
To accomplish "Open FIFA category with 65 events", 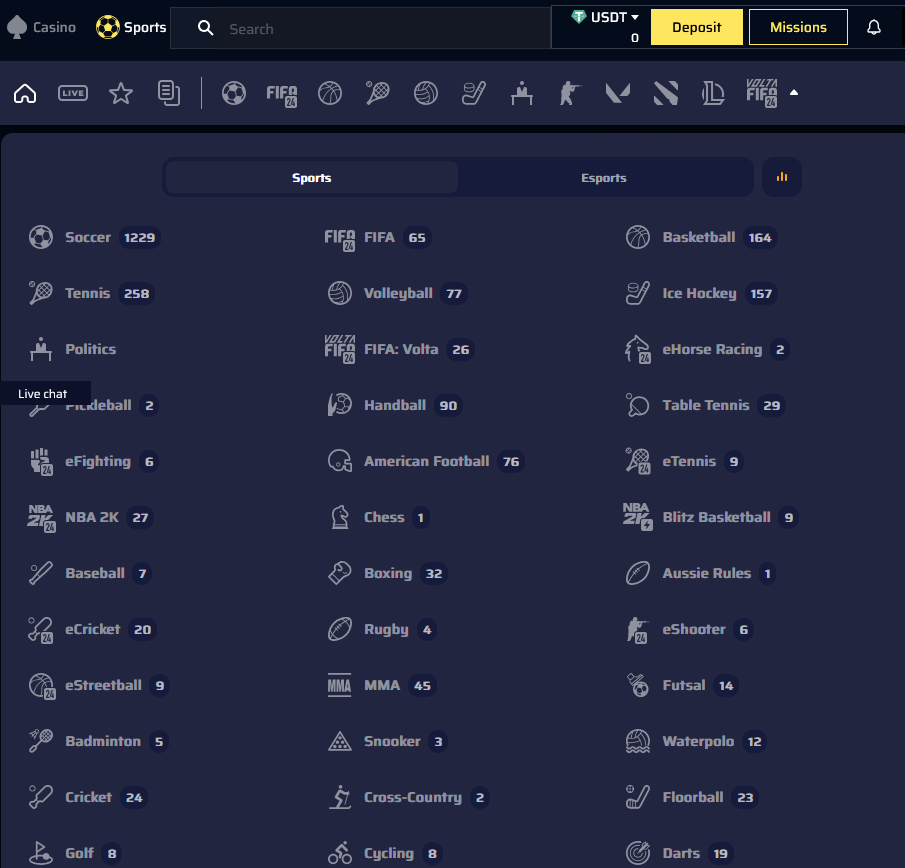I will coord(378,237).
